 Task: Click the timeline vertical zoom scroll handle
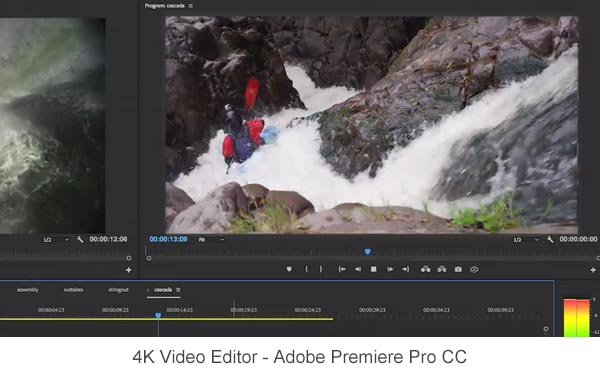(x=546, y=329)
